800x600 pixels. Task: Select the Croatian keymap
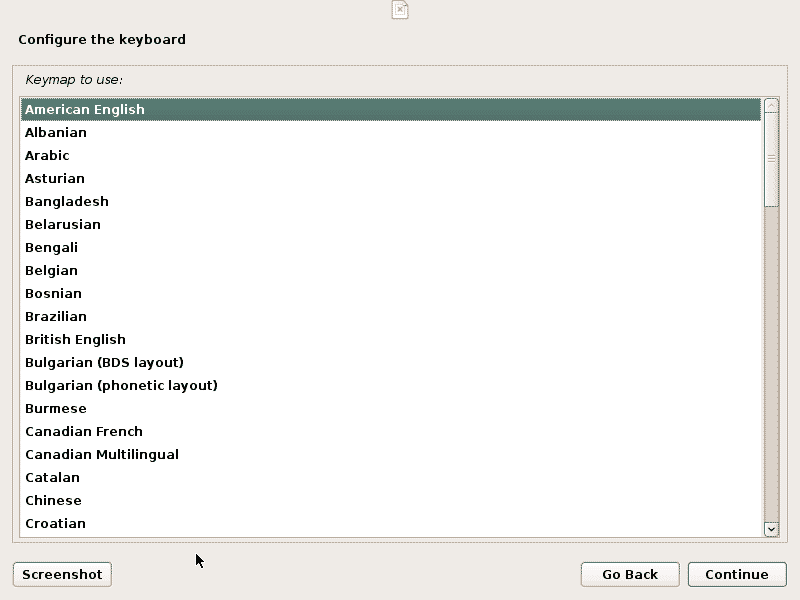pos(55,524)
